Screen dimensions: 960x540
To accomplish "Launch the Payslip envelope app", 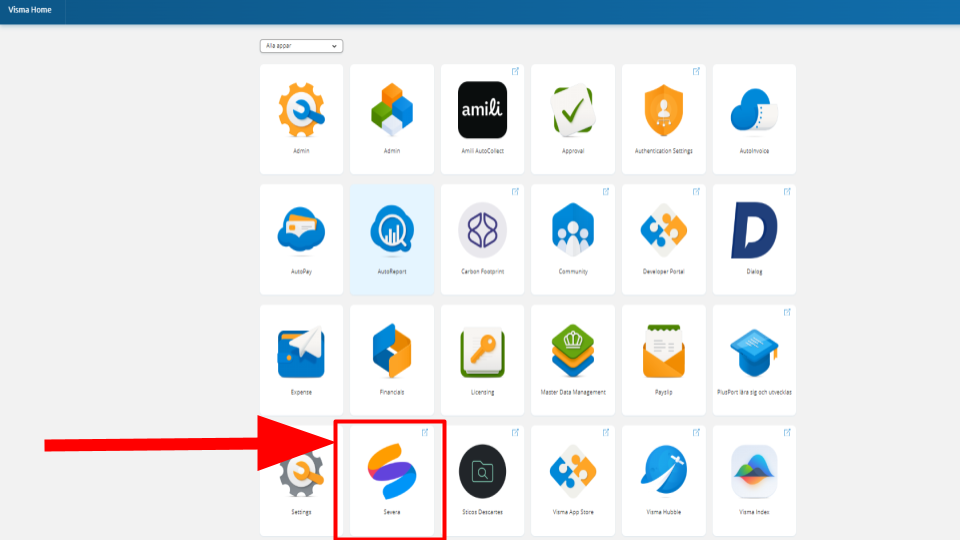I will pyautogui.click(x=664, y=360).
